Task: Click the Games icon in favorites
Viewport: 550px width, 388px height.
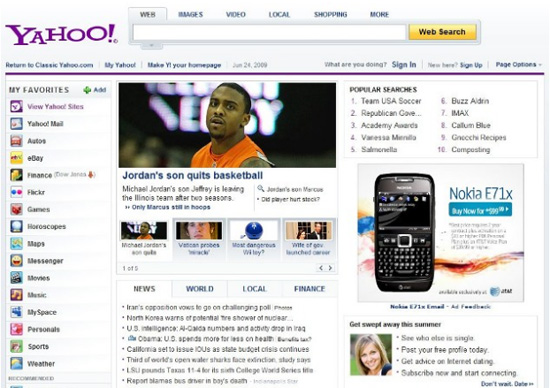Action: [x=16, y=209]
